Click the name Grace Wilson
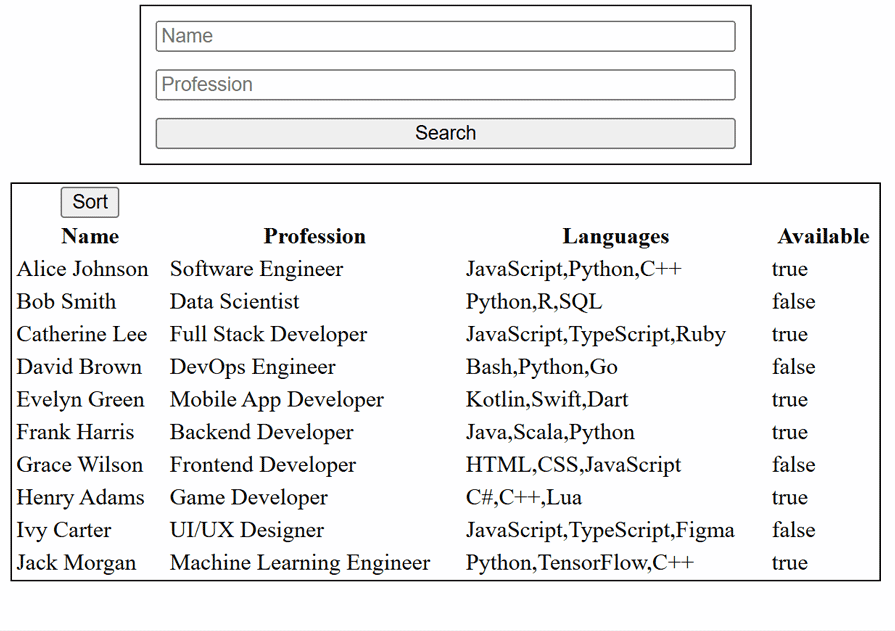Image resolution: width=895 pixels, height=631 pixels. pyautogui.click(x=80, y=464)
